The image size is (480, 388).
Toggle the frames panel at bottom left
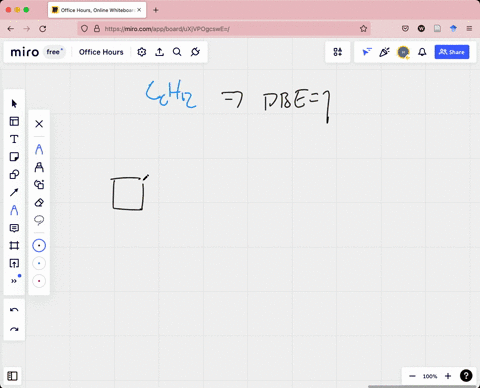pyautogui.click(x=13, y=376)
